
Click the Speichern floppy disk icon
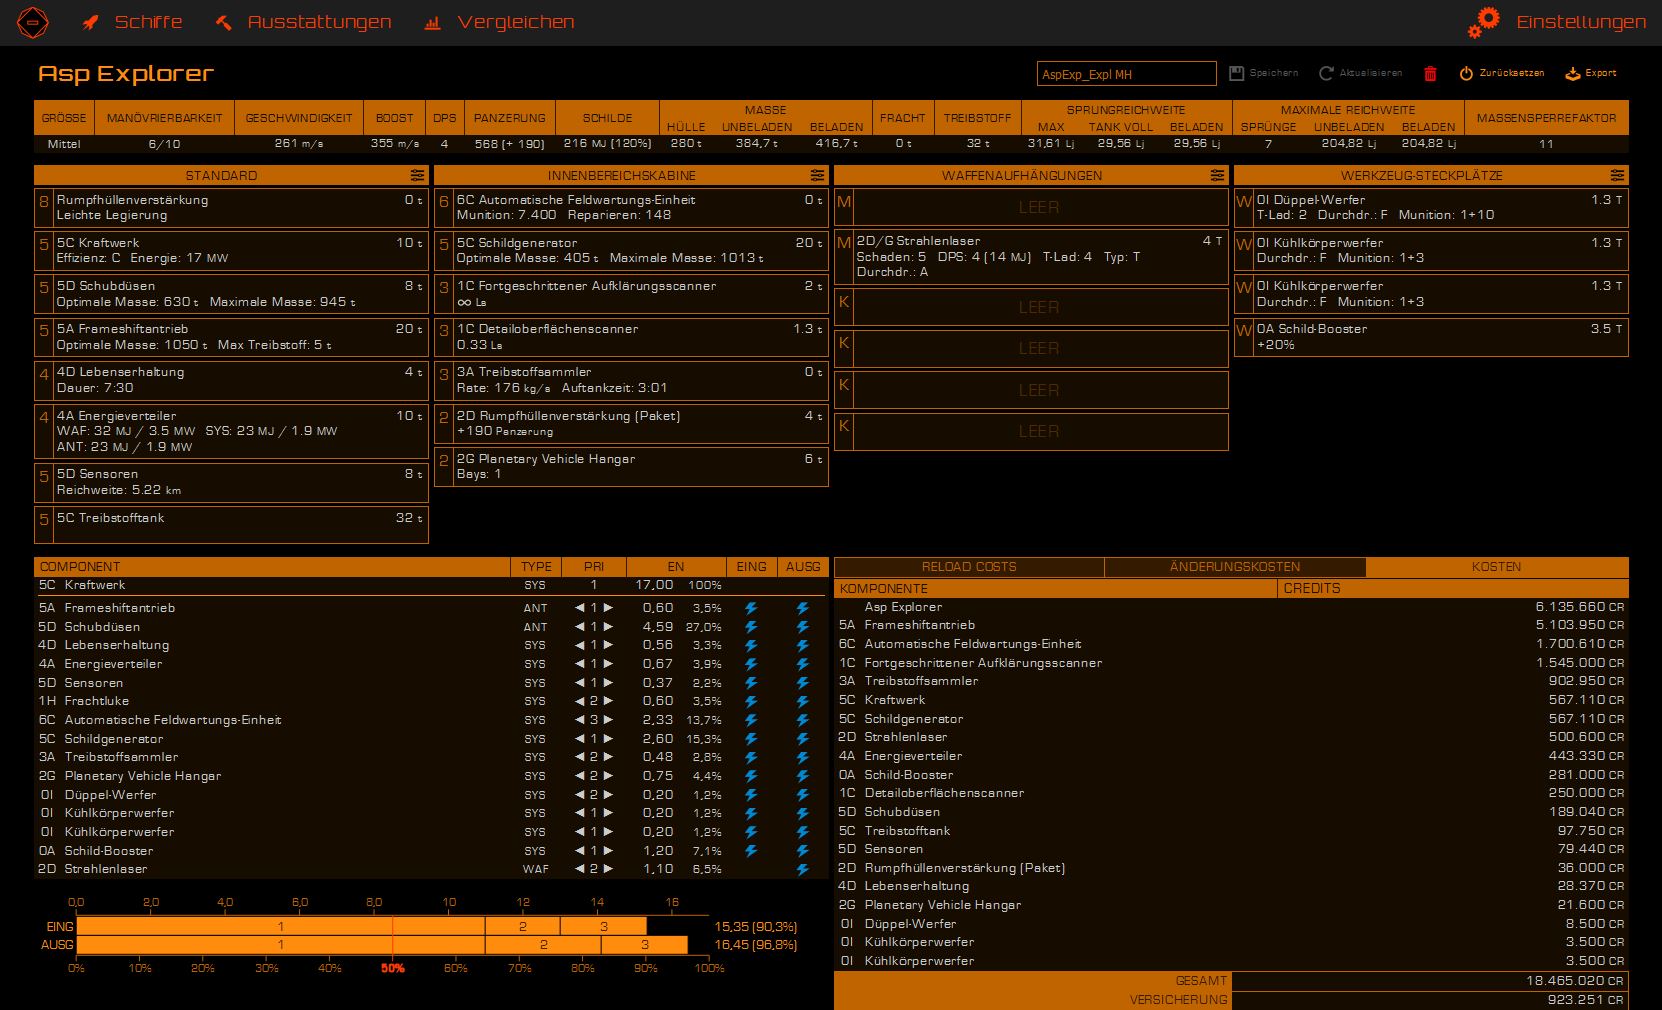click(x=1236, y=73)
